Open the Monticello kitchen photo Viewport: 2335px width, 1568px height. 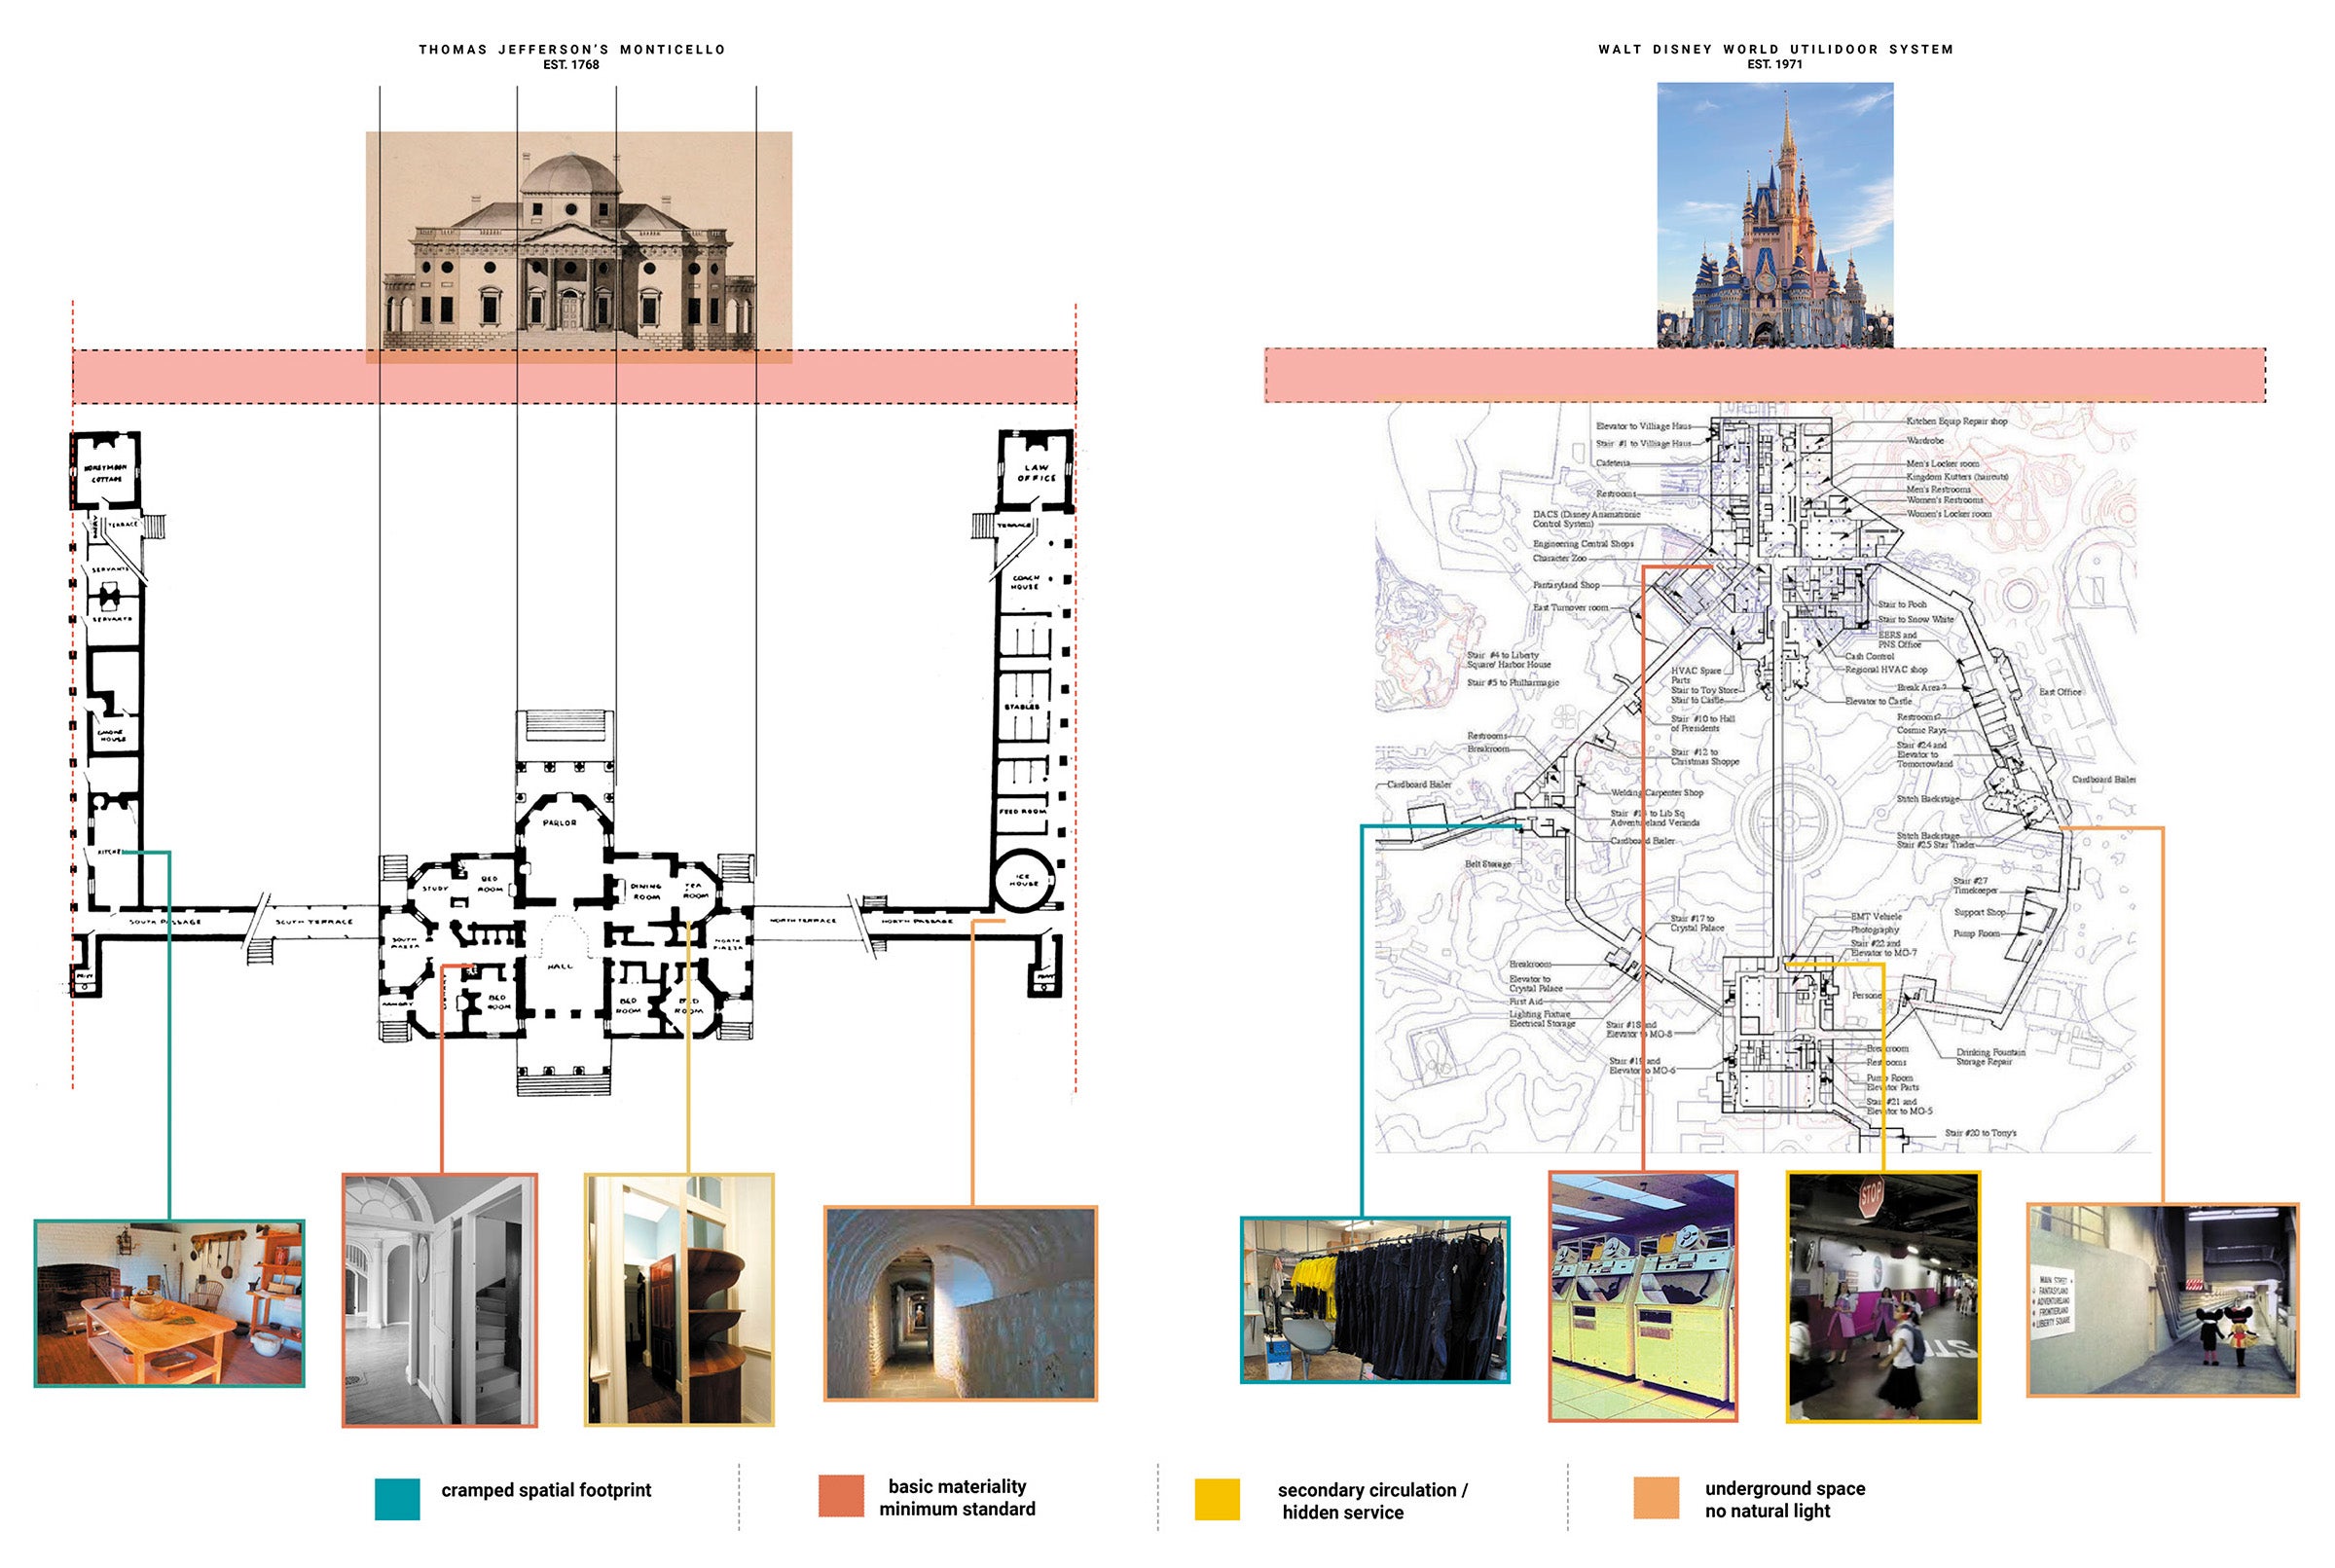[169, 1303]
